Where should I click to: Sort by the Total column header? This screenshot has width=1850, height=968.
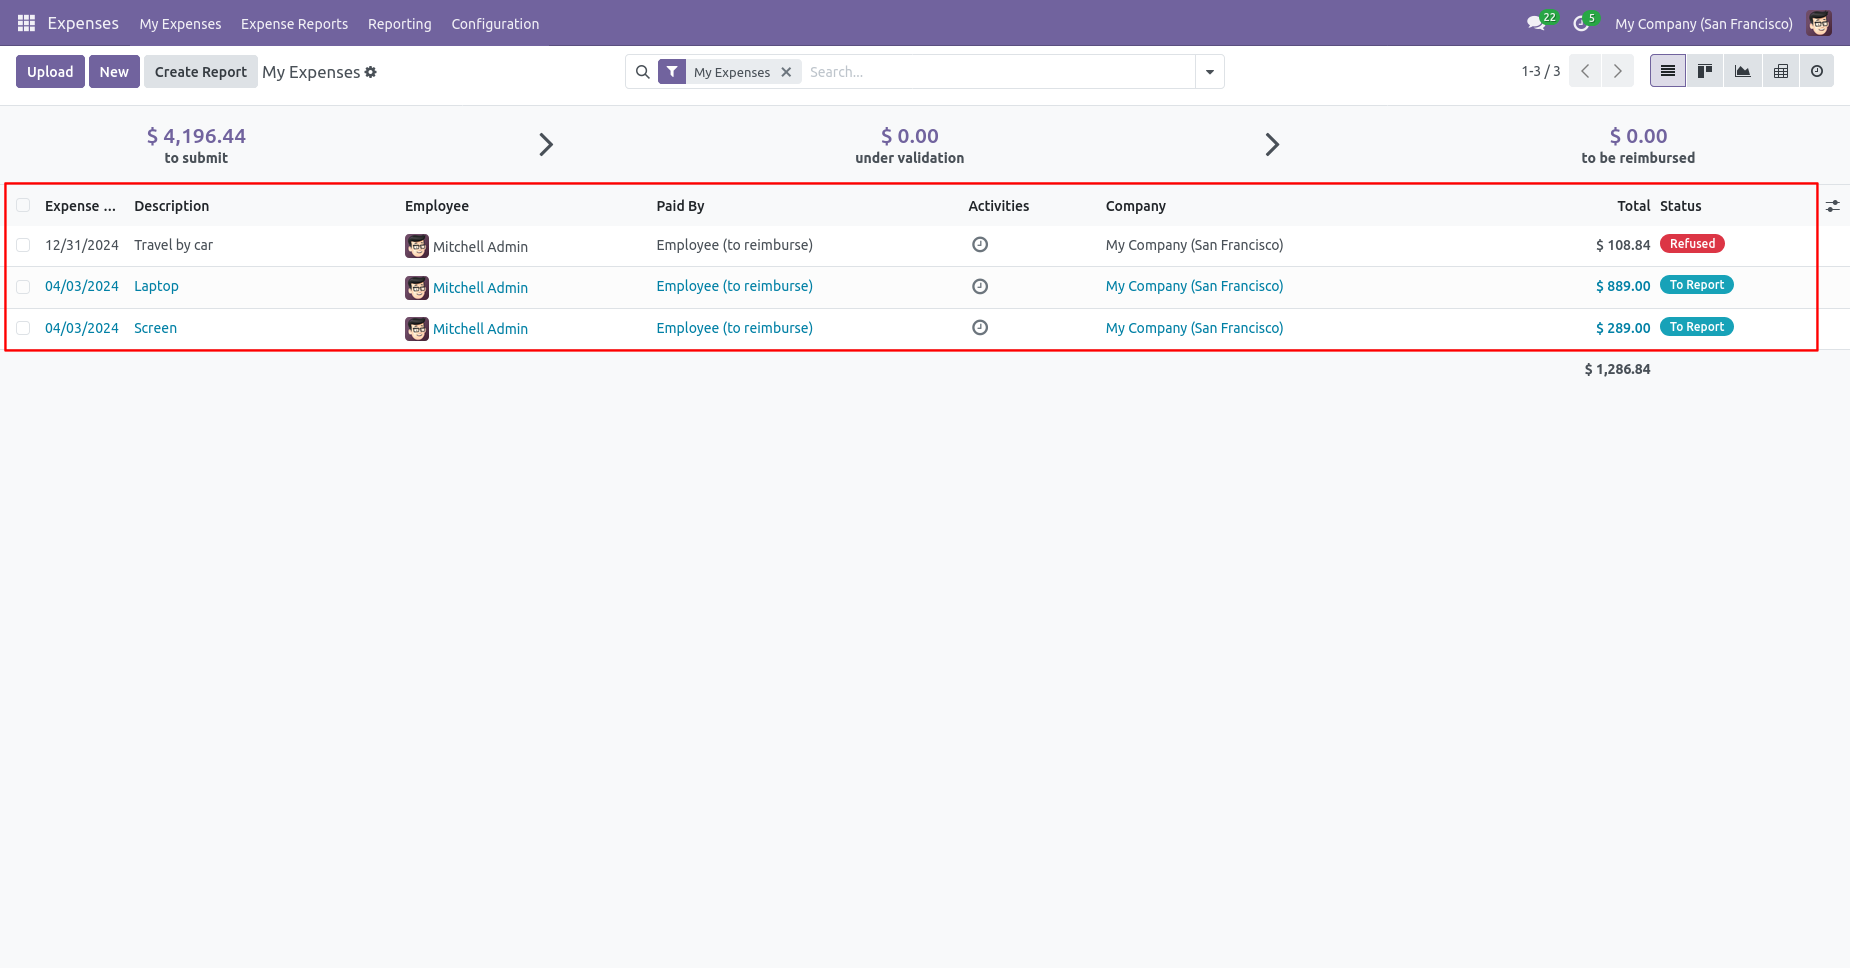[1633, 206]
